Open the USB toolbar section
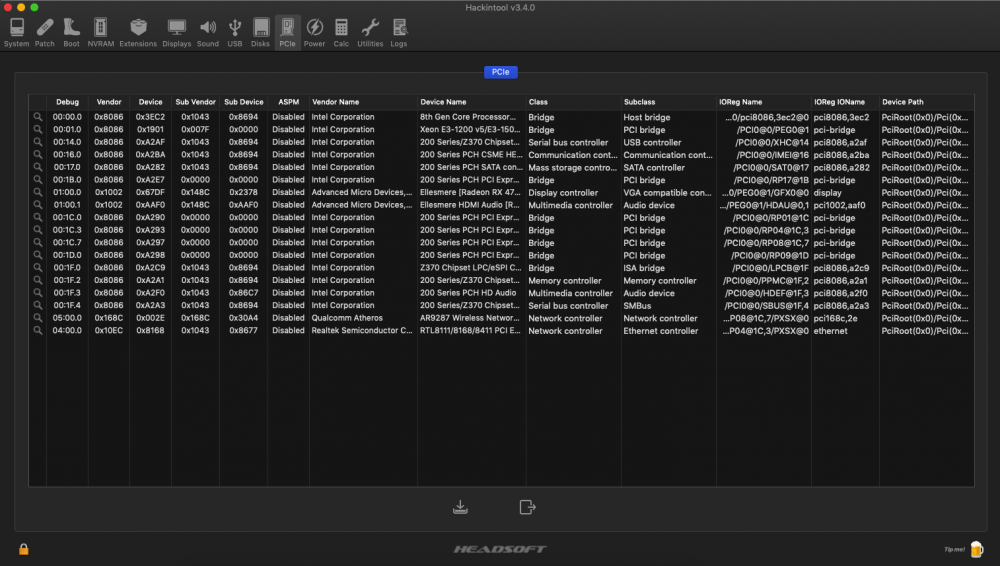The image size is (1000, 566). pyautogui.click(x=235, y=33)
